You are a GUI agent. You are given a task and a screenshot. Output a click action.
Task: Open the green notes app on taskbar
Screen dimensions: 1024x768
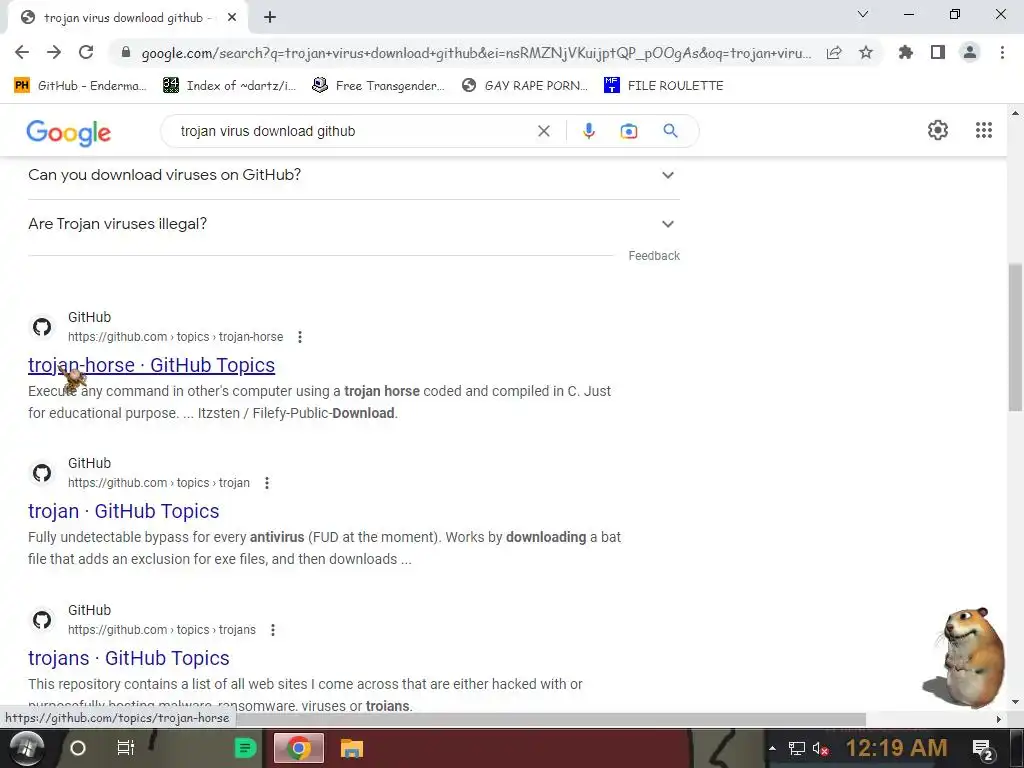click(x=246, y=748)
